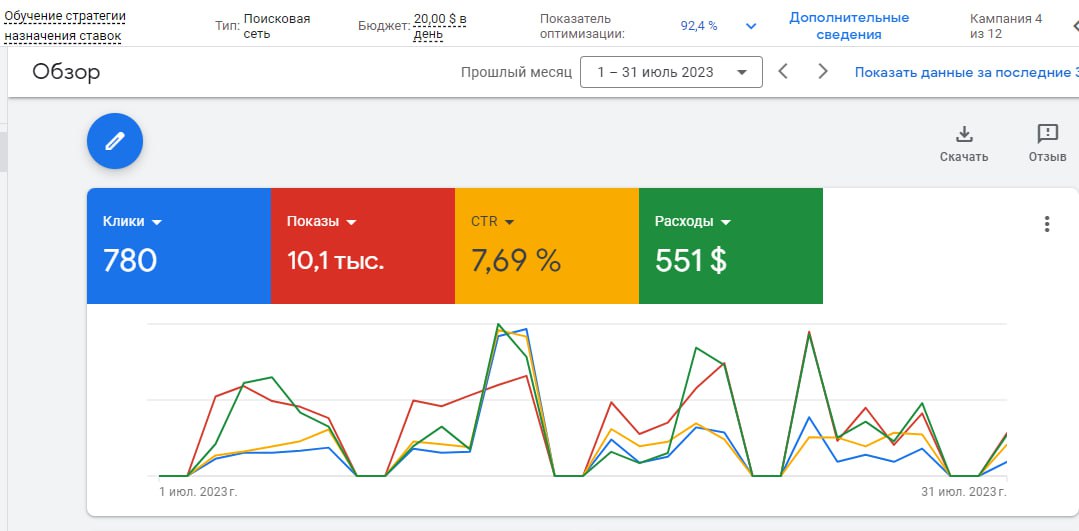The height and width of the screenshot is (531, 1079).
Task: Click the 92,4 % optimization score
Action: tap(699, 26)
